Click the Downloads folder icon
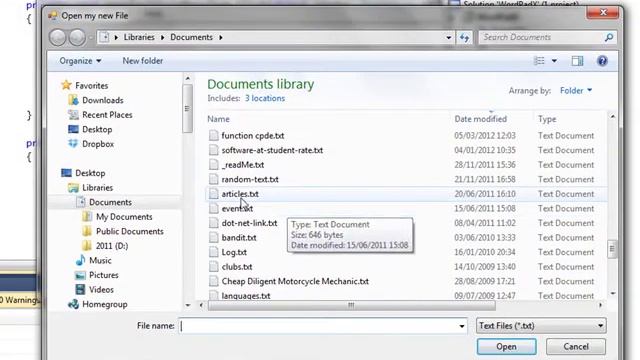This screenshot has height=360, width=640. (73, 100)
